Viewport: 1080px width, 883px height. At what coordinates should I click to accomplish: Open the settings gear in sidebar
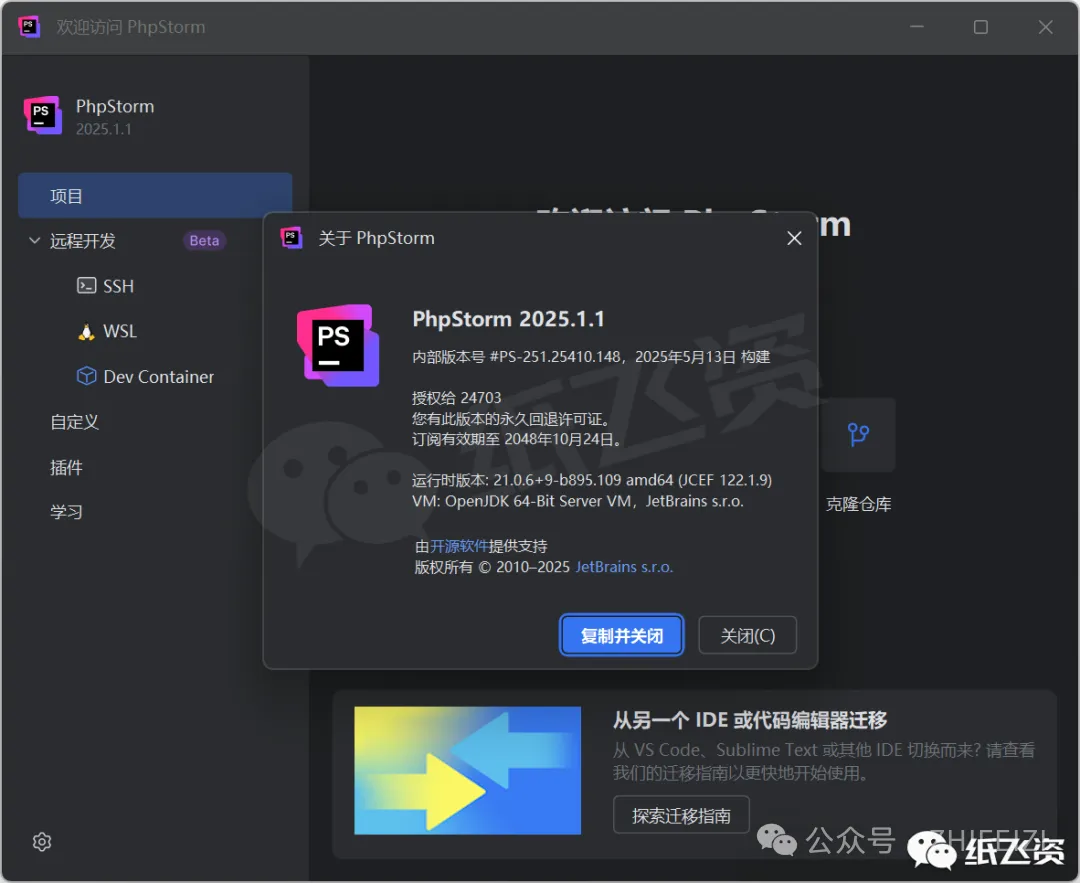[x=42, y=842]
